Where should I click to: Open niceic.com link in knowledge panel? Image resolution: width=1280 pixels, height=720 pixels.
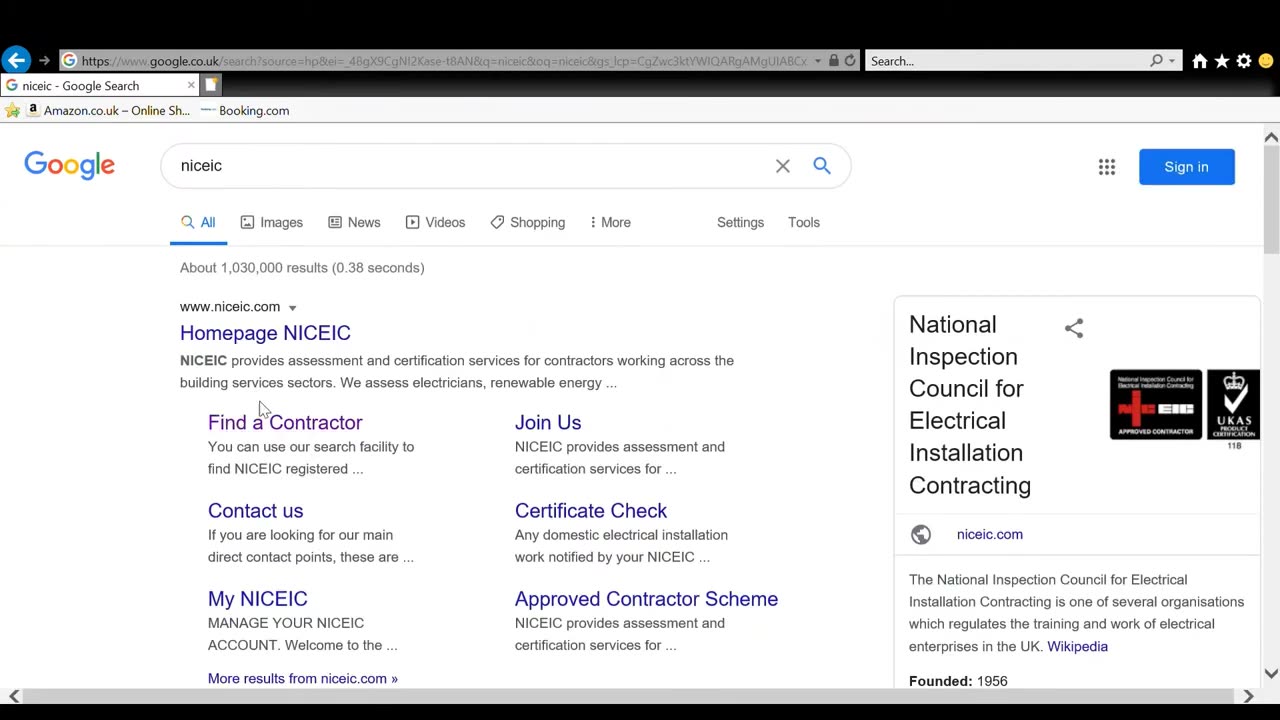point(990,534)
